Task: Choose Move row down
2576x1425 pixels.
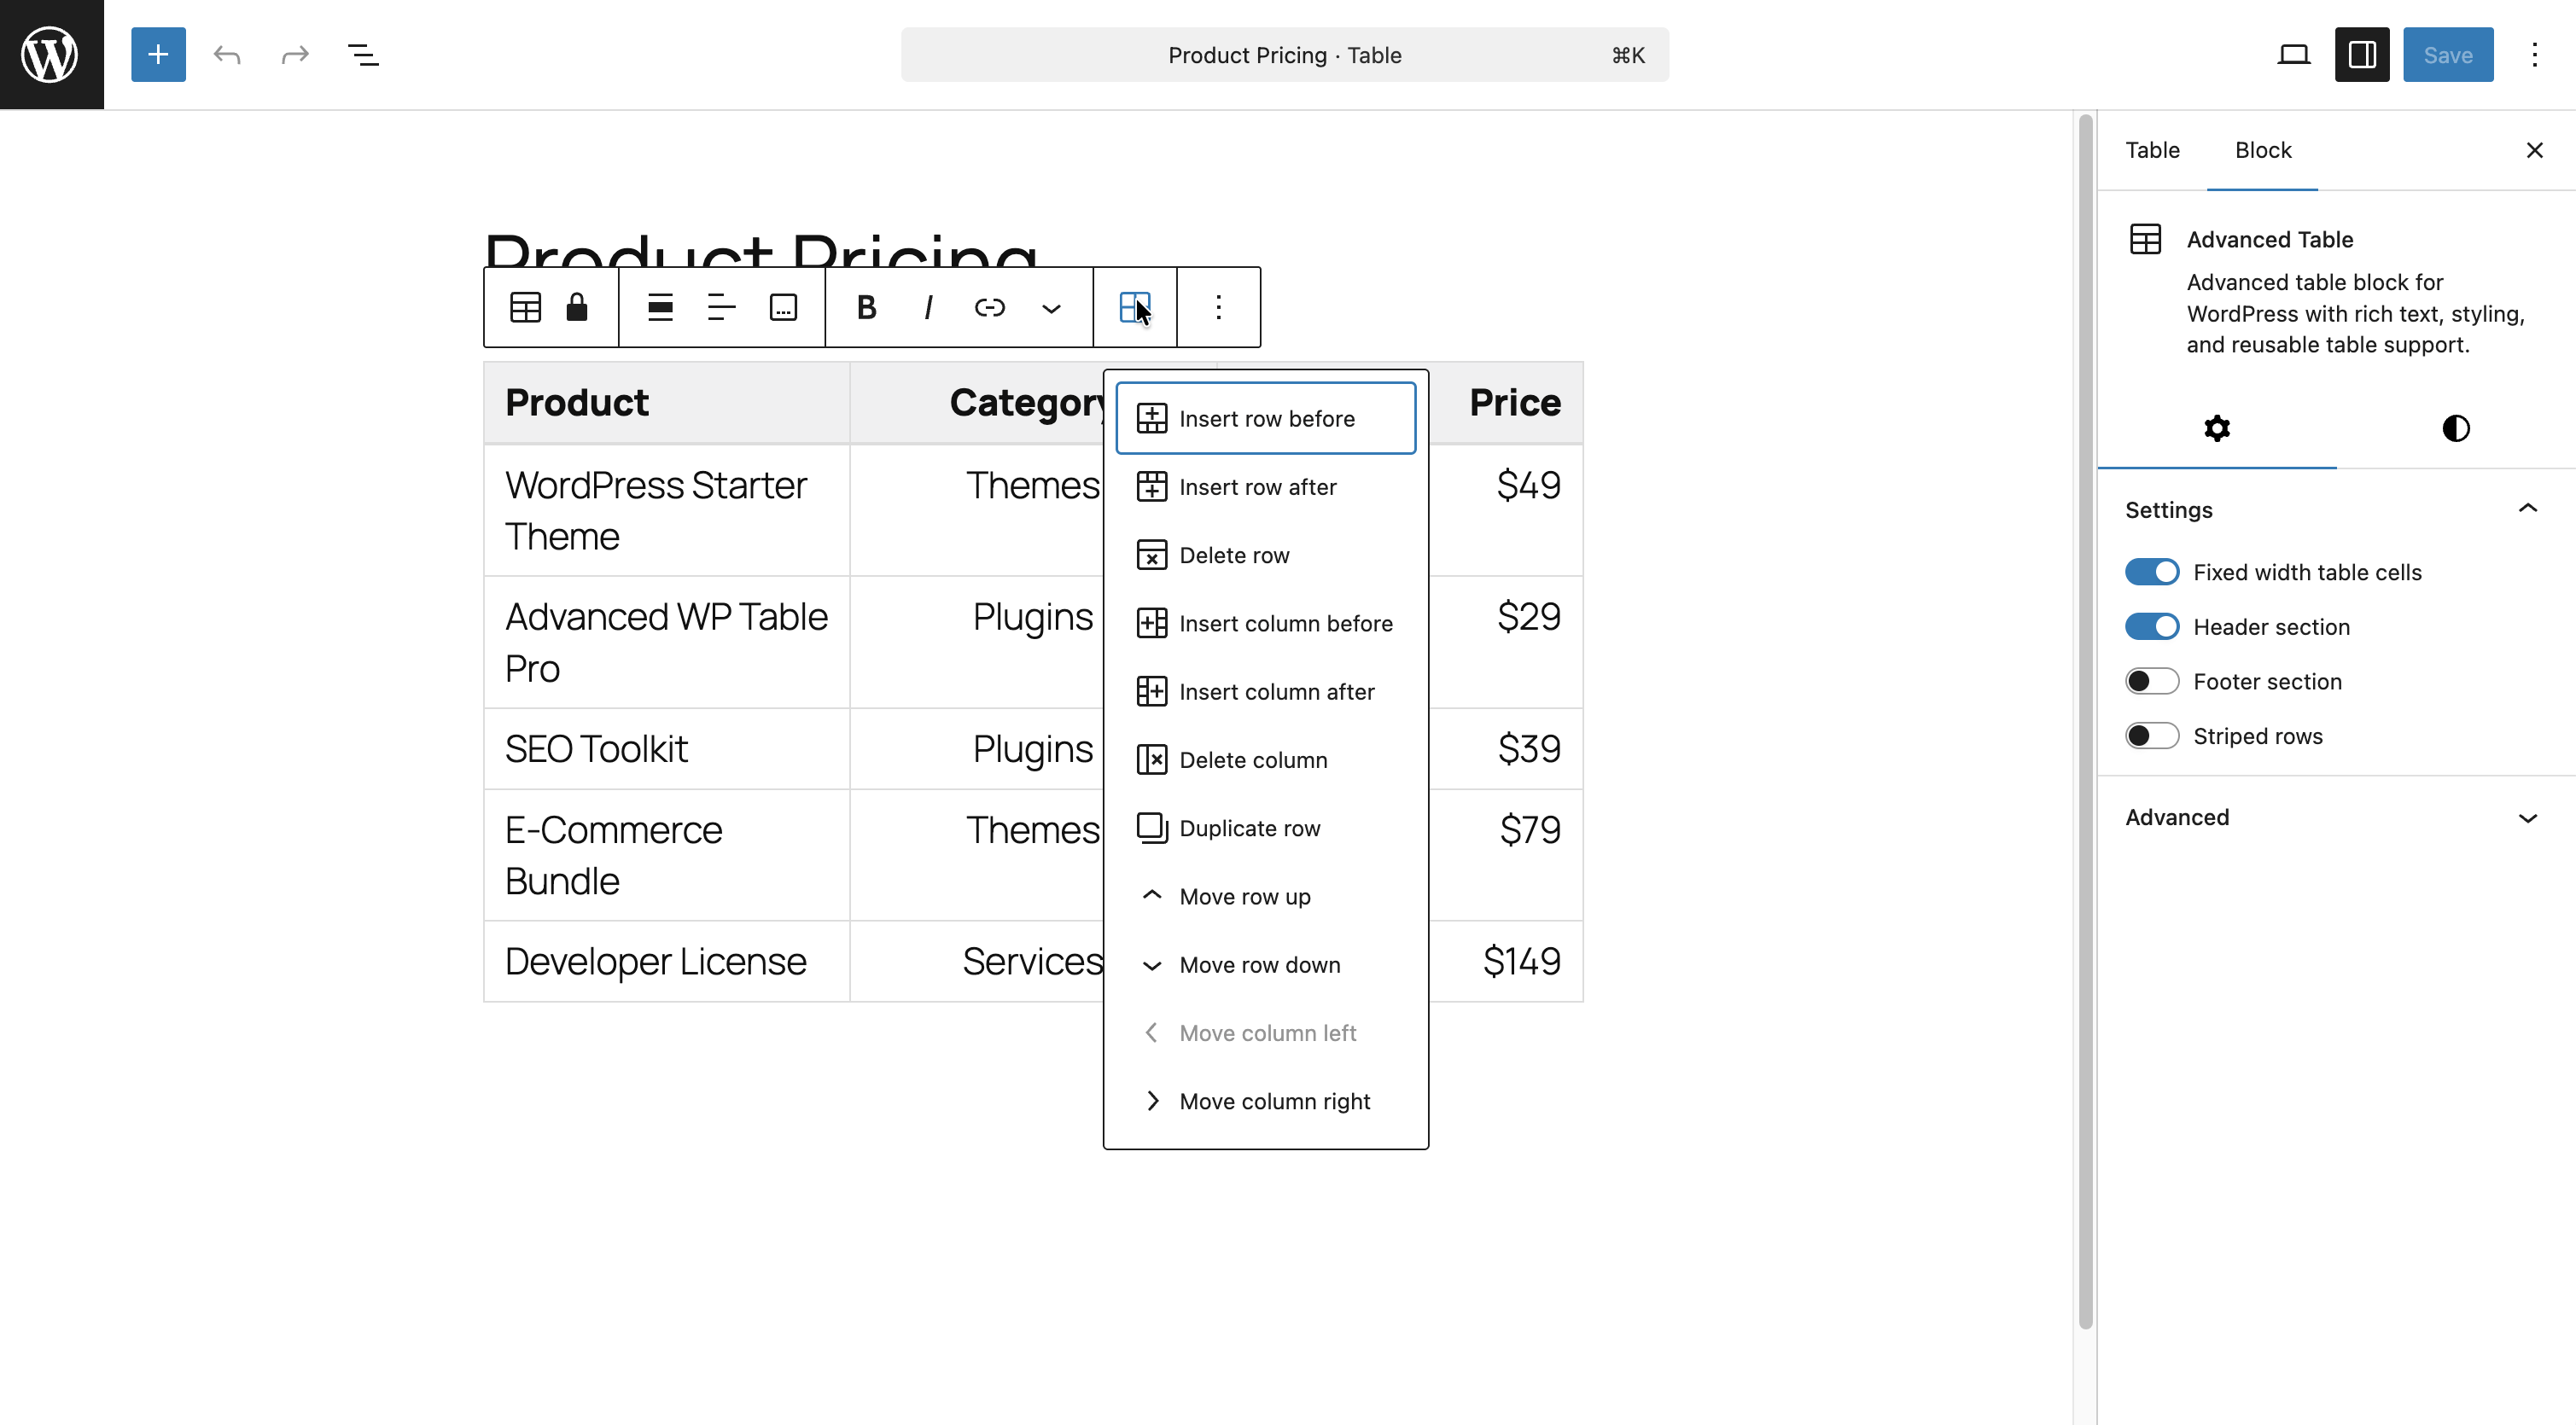Action: tap(1266, 965)
